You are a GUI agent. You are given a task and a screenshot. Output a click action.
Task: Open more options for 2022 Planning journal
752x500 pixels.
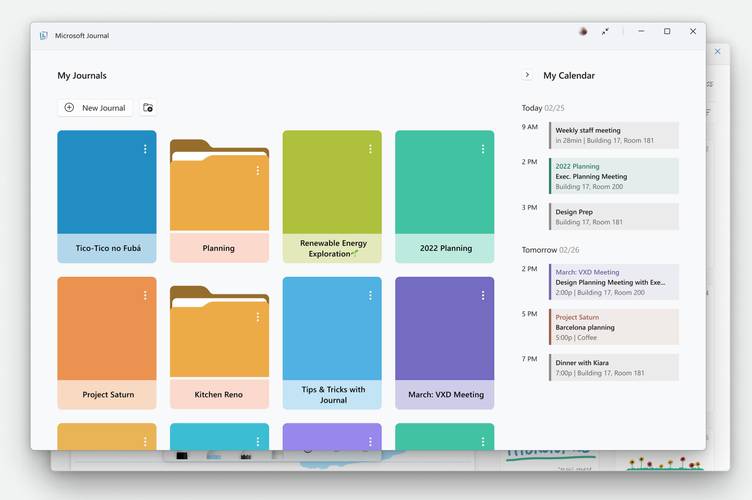coord(482,149)
